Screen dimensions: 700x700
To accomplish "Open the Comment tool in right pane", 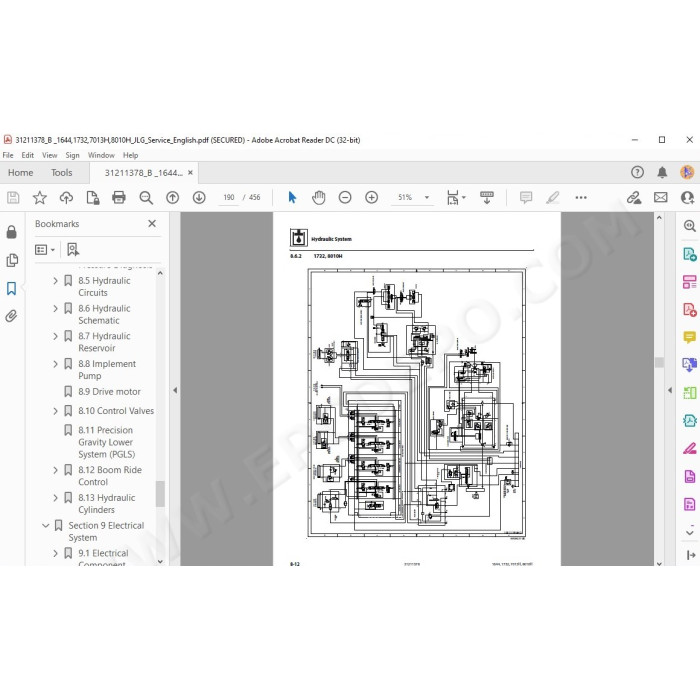I will click(x=689, y=337).
